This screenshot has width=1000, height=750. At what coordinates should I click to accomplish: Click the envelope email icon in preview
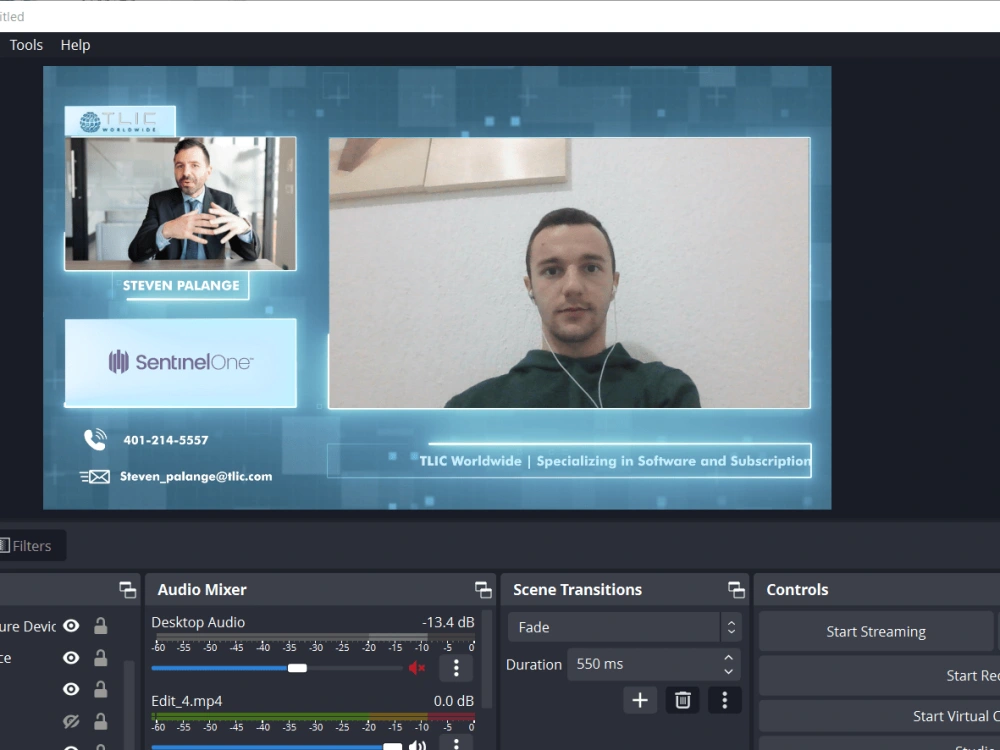95,476
